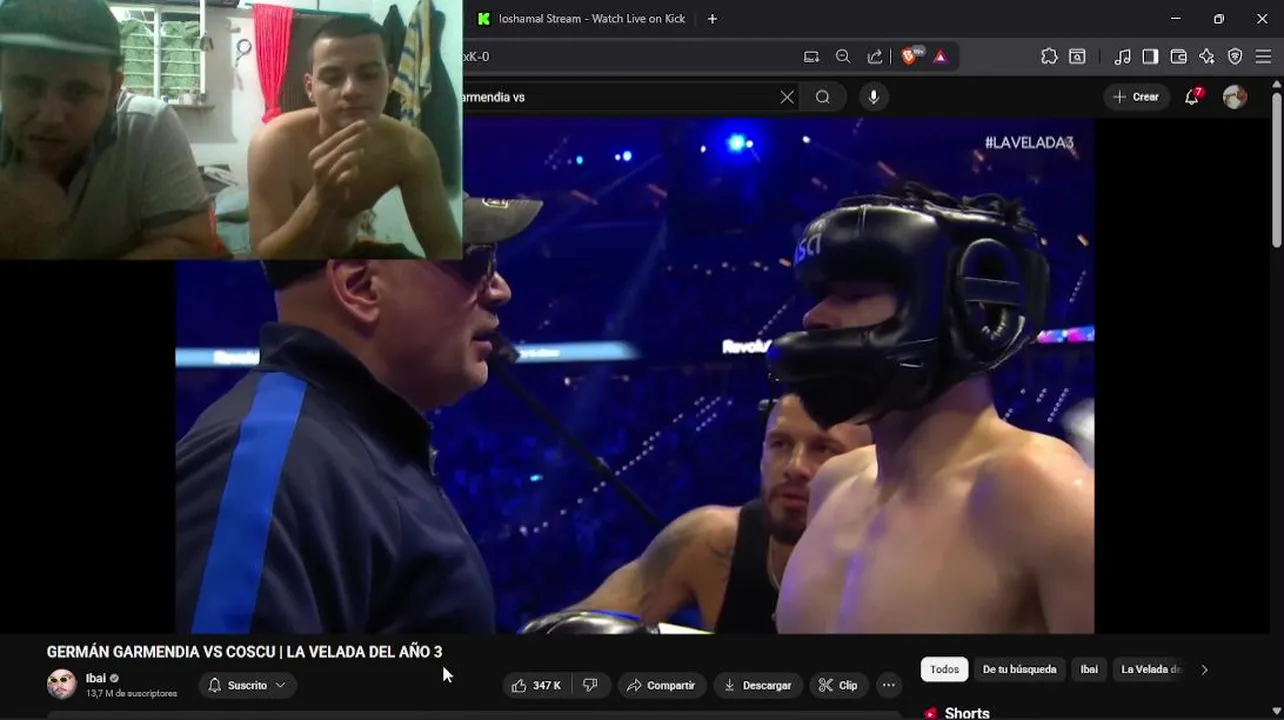This screenshot has width=1284, height=720.
Task: Share this page via address bar icon
Action: [x=875, y=57]
